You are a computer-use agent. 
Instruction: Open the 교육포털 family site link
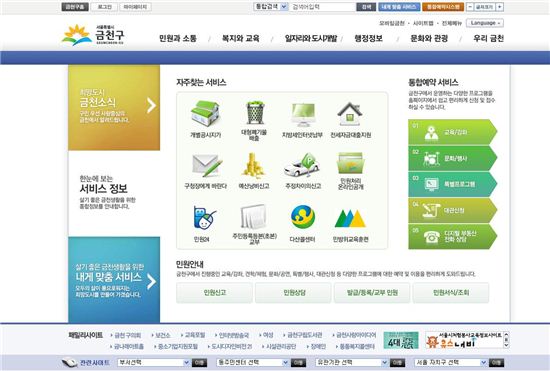click(195, 335)
